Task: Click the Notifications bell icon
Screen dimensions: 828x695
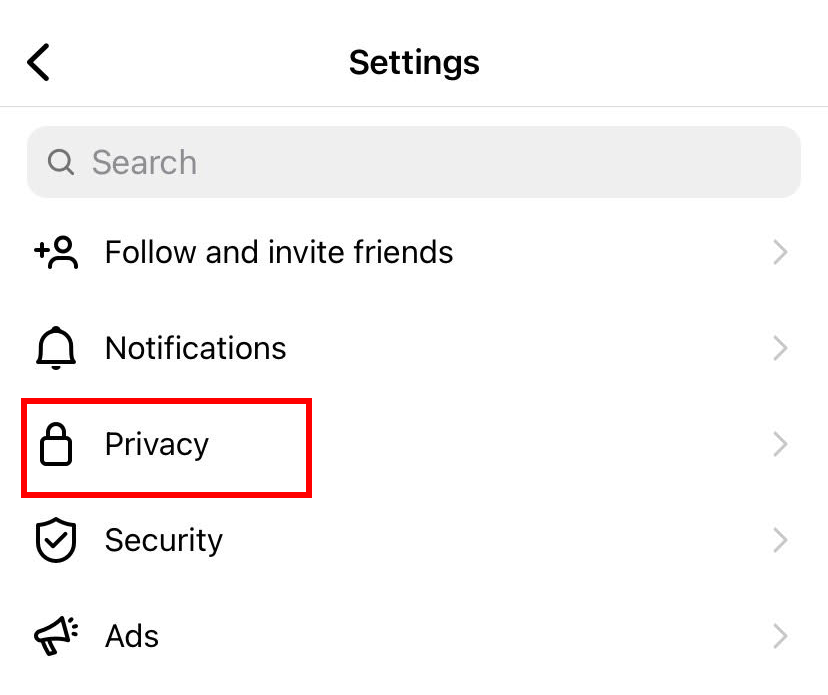Action: 56,348
